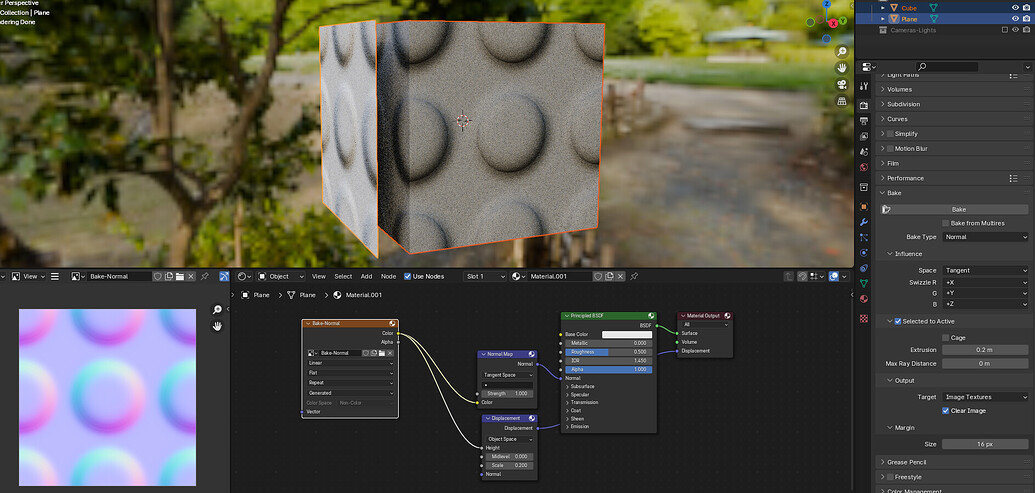Open the Target Image Textures dropdown

[985, 397]
